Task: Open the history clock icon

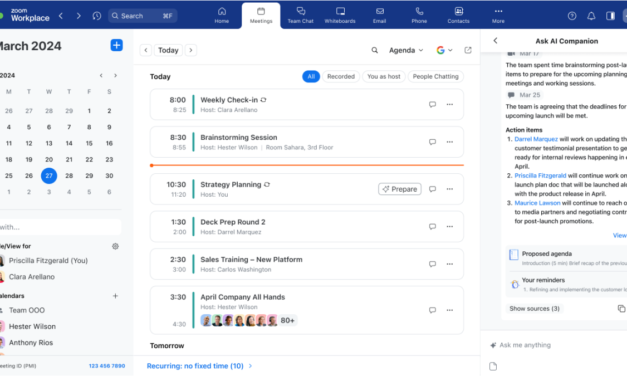Action: (x=97, y=16)
